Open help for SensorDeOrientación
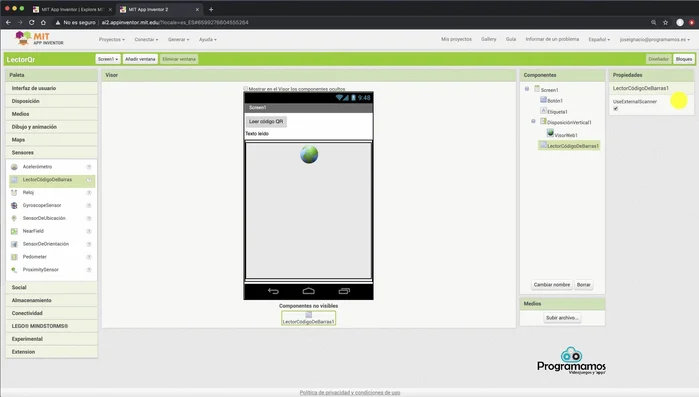 [89, 245]
